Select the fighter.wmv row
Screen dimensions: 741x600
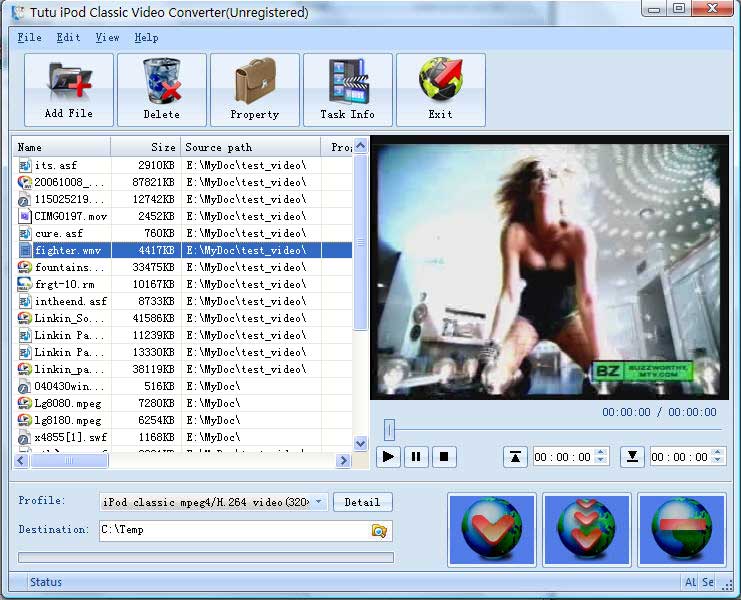pos(183,250)
